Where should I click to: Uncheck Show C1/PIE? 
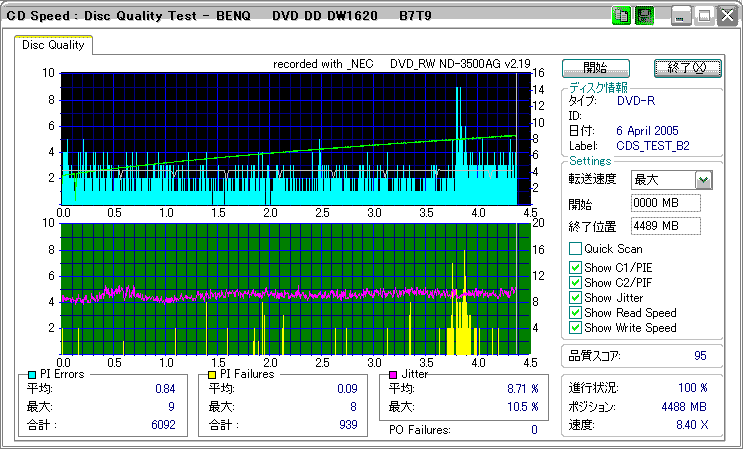[575, 267]
